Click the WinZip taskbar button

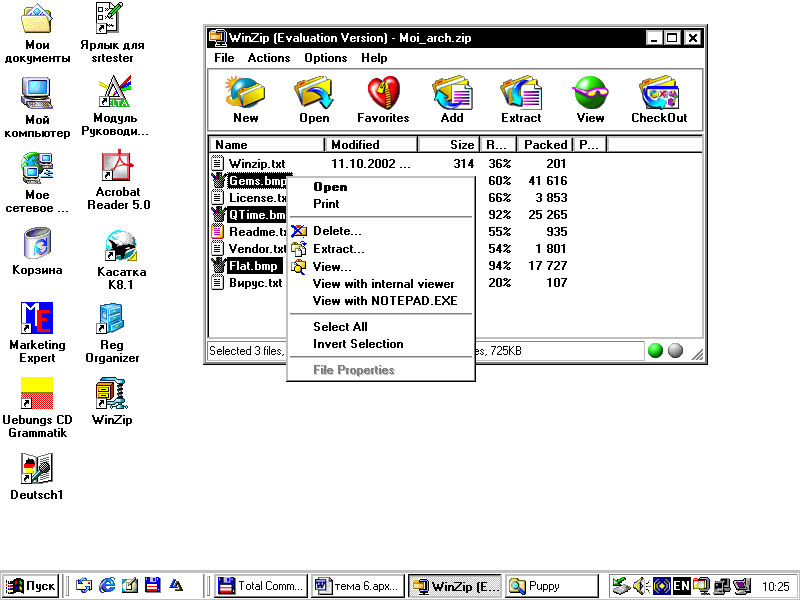click(x=455, y=585)
